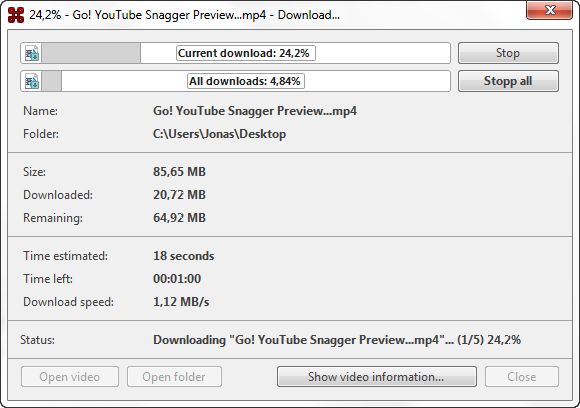This screenshot has width=580, height=408.
Task: Click the All downloads progress bar
Action: click(x=246, y=81)
